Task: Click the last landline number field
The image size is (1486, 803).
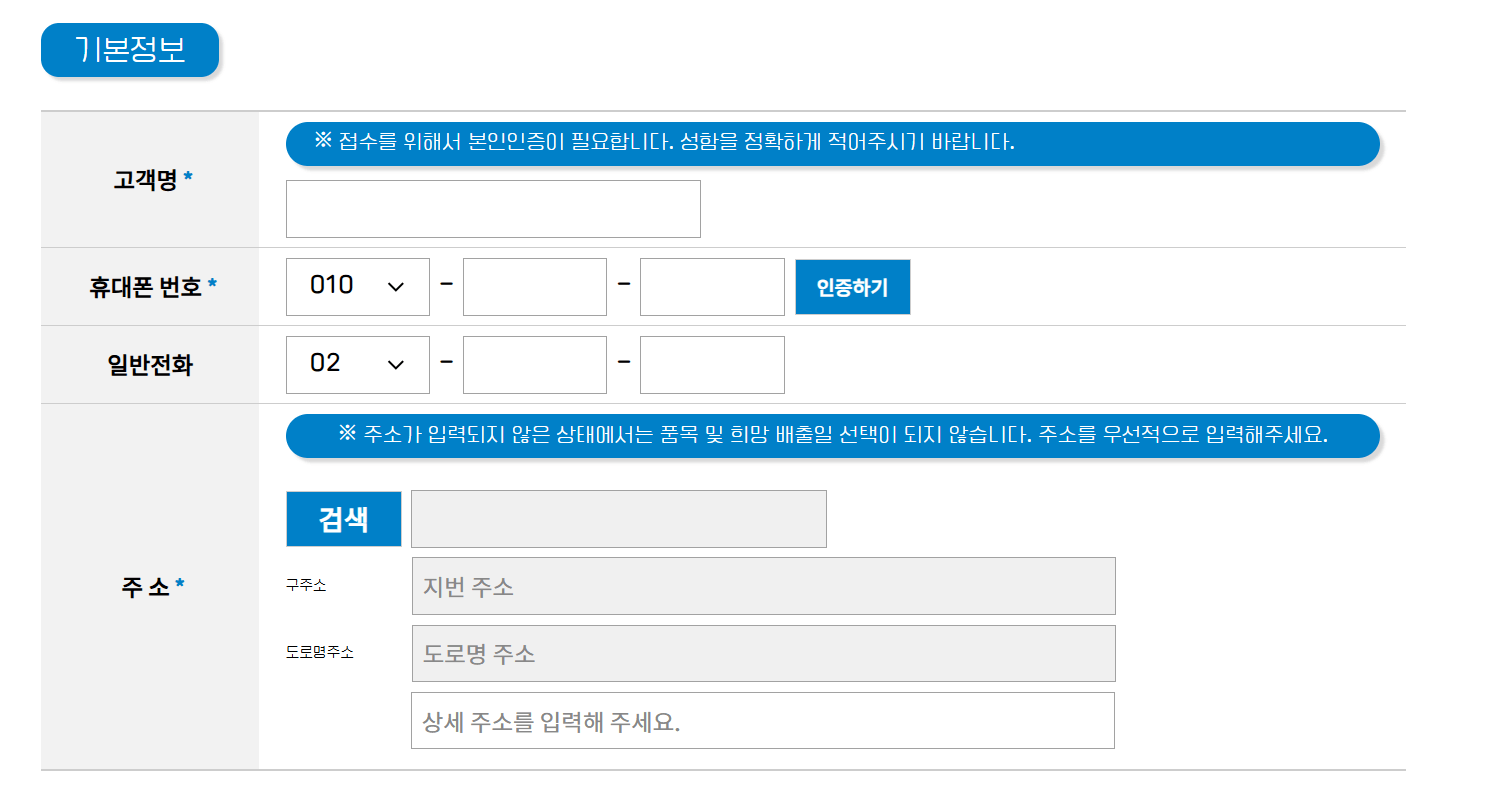Action: click(712, 364)
